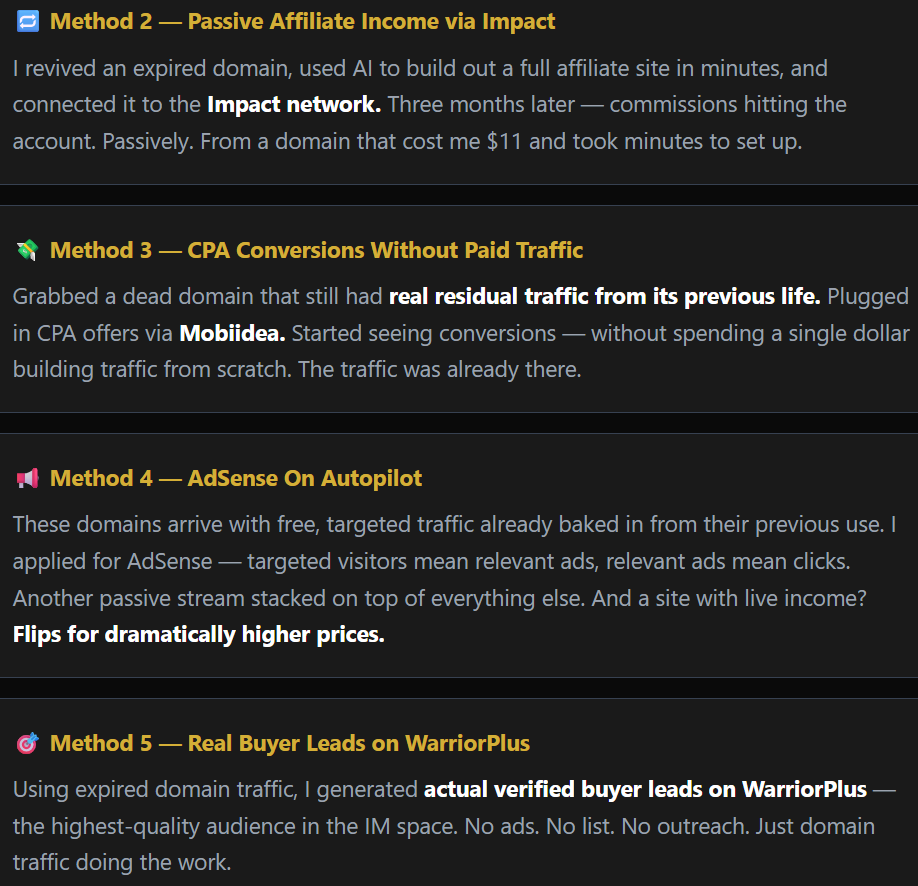Select the Method 3 CPA Conversions heading

click(316, 250)
